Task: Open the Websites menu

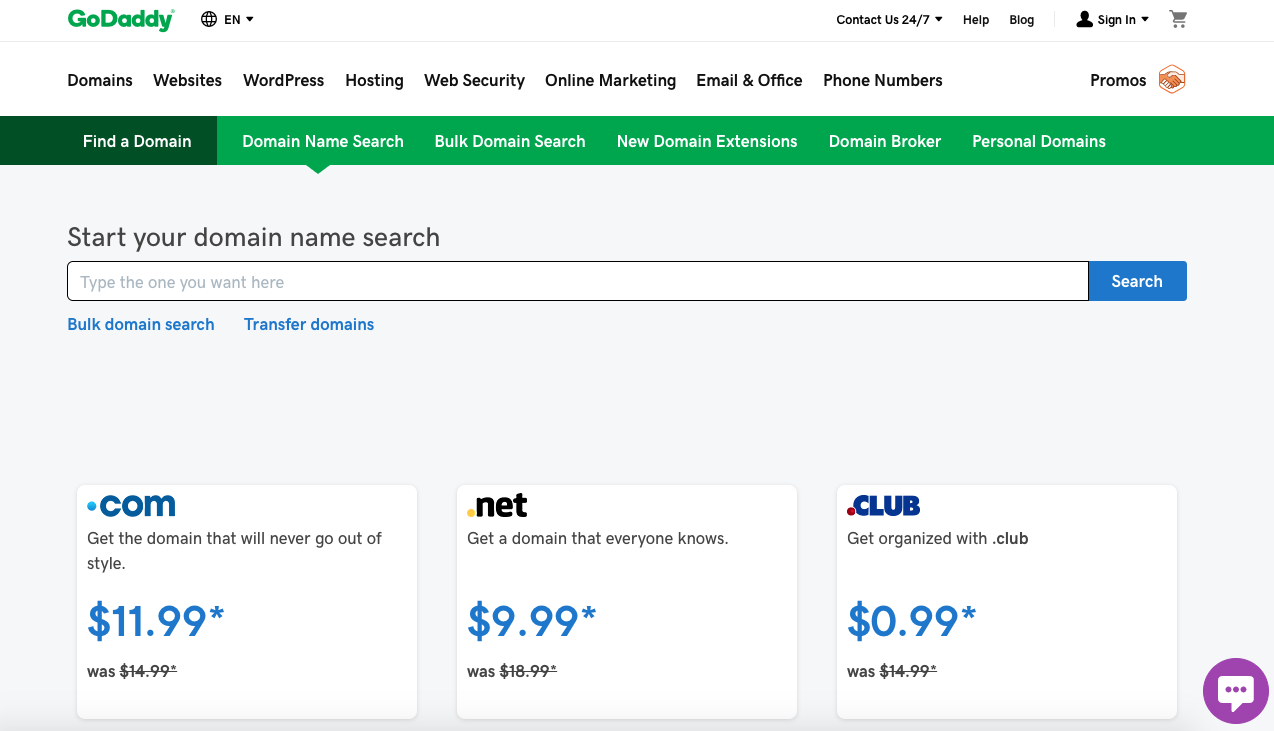Action: (187, 80)
